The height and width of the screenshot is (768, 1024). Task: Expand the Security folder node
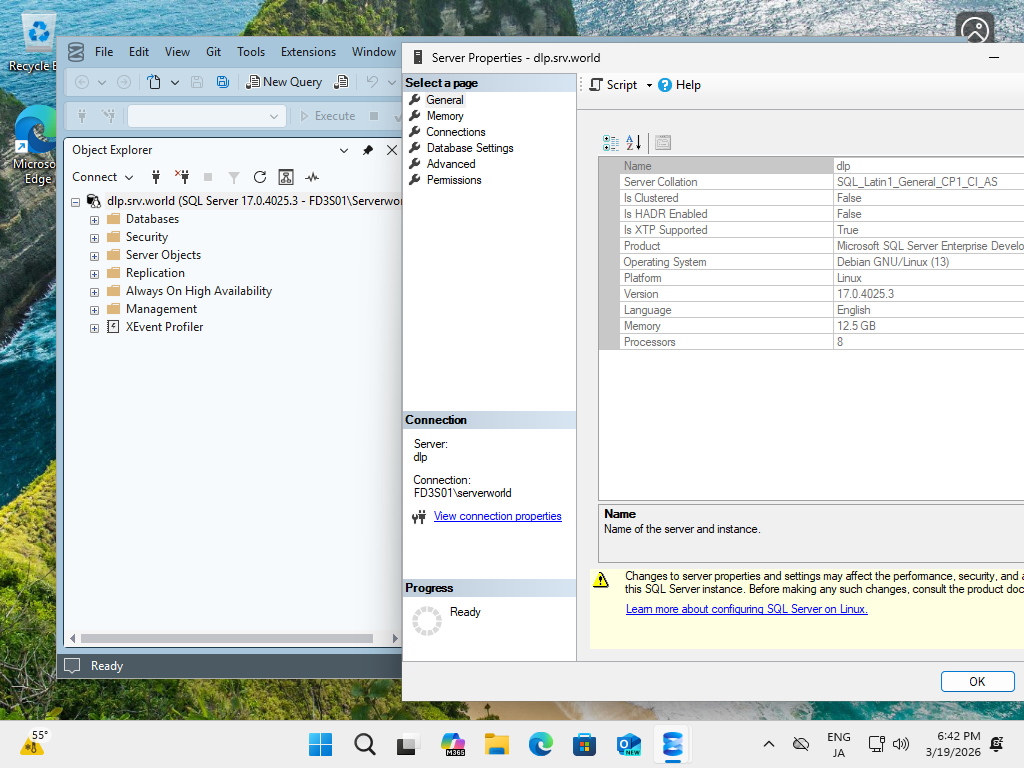point(94,238)
